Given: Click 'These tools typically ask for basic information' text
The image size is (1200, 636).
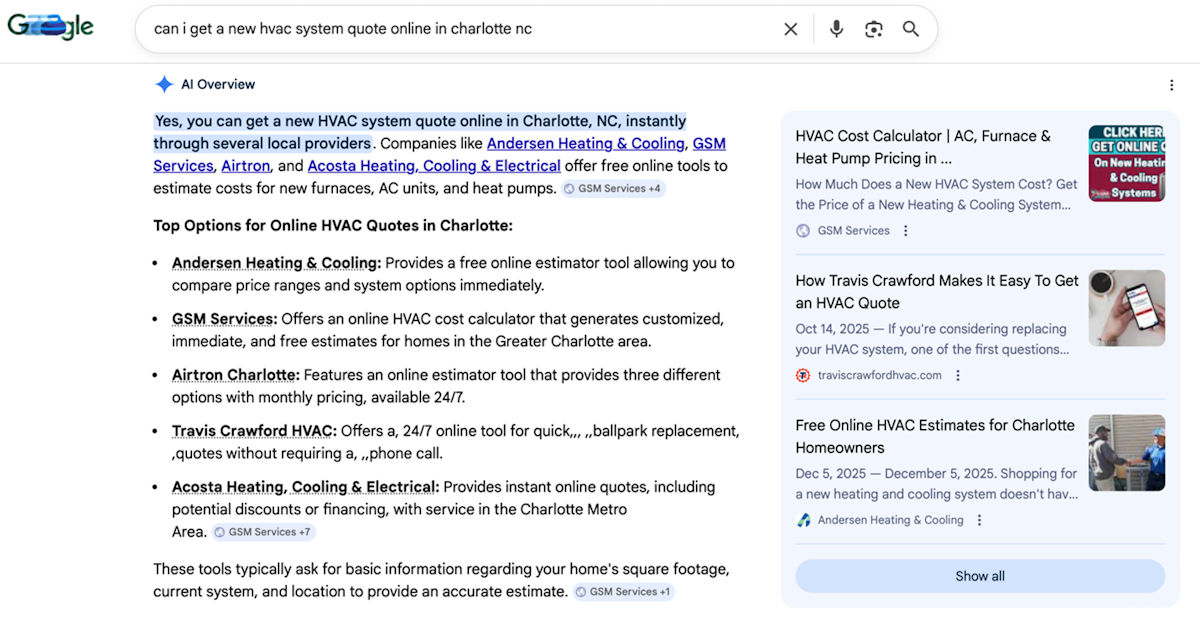Looking at the screenshot, I should pyautogui.click(x=441, y=580).
